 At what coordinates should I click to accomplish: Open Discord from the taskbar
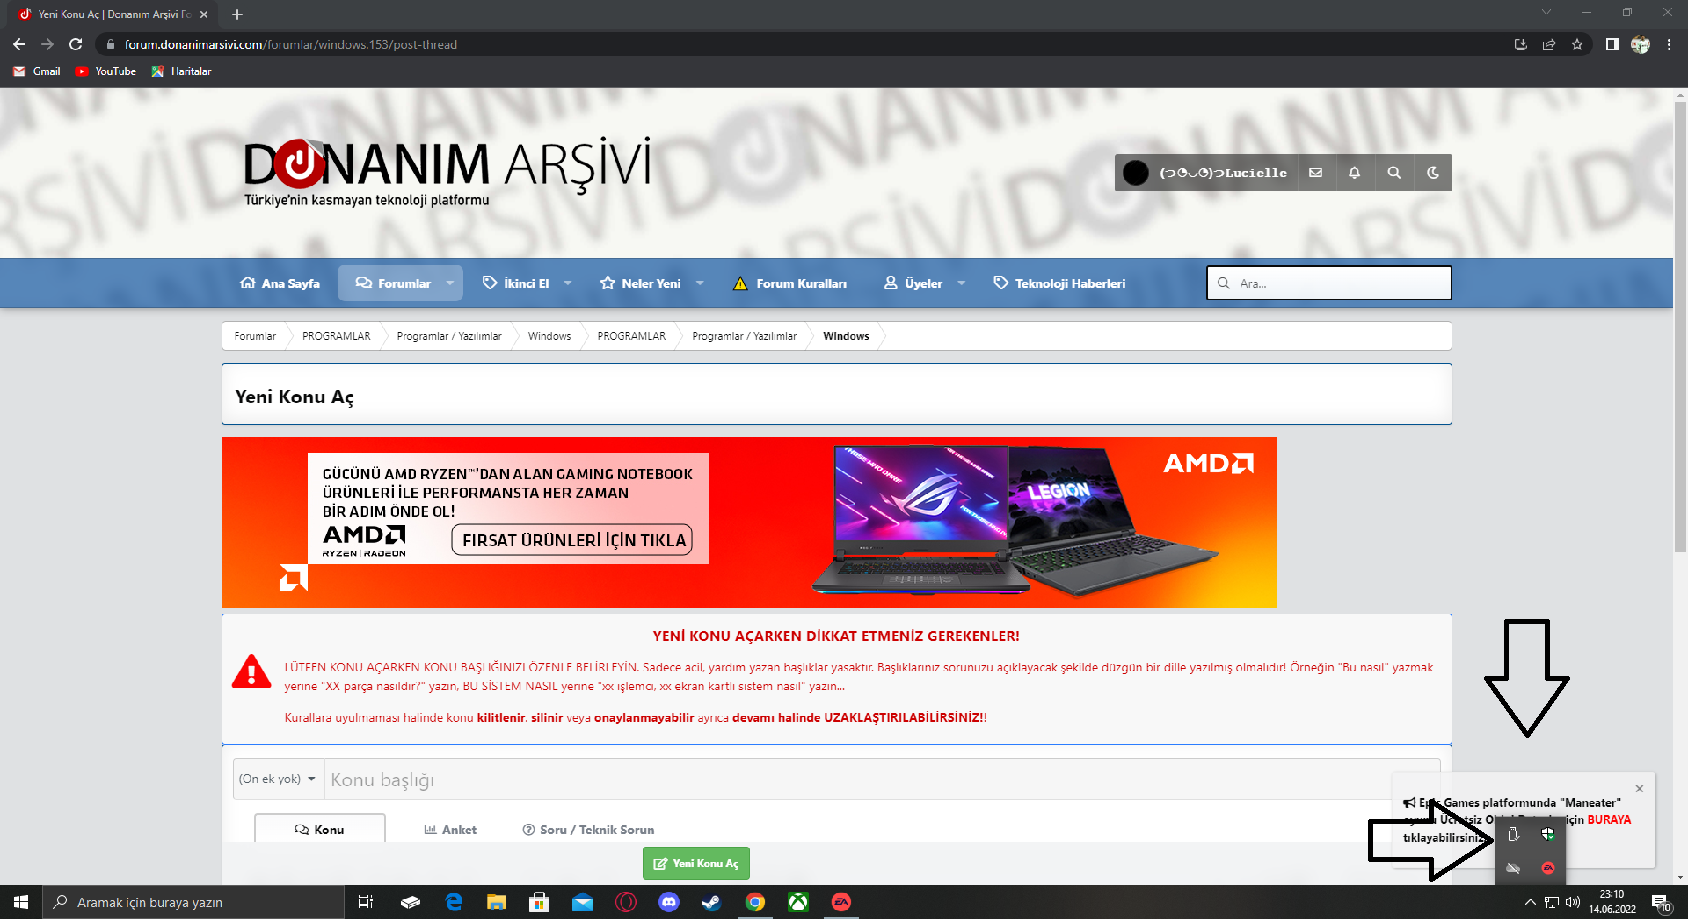click(x=669, y=902)
